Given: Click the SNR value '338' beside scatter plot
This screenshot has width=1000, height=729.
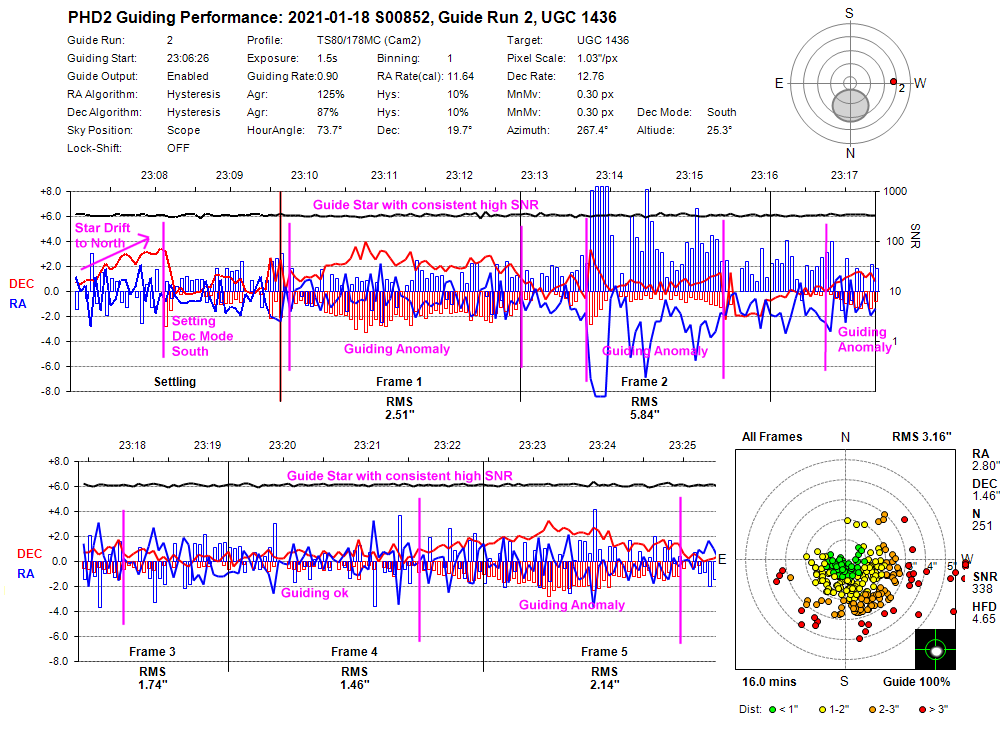Looking at the screenshot, I should [x=982, y=588].
